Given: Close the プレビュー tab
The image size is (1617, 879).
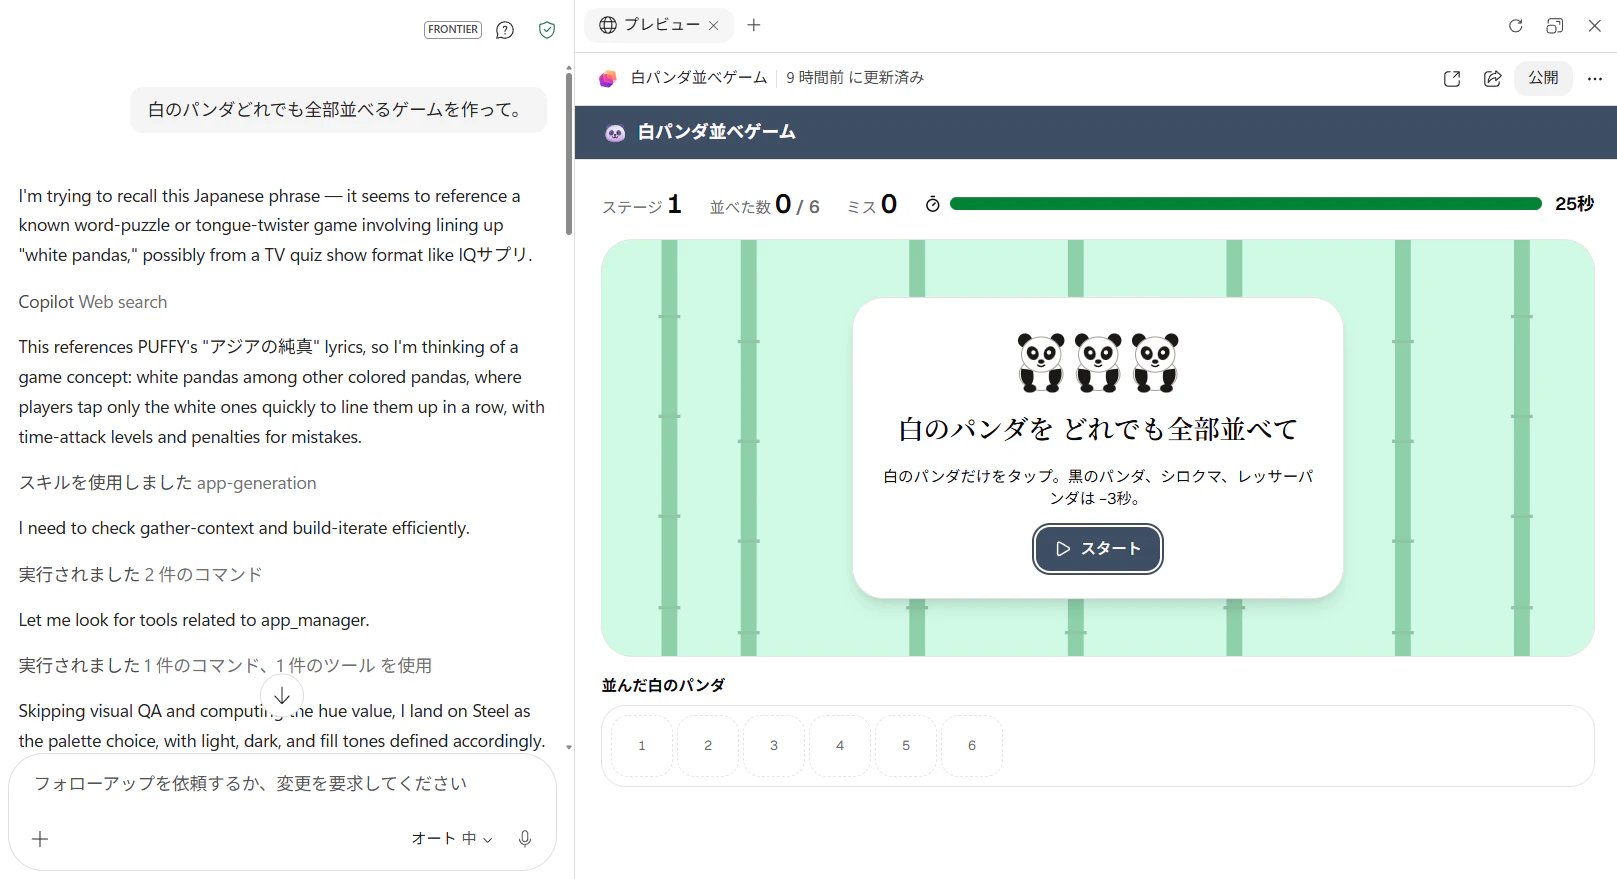Looking at the screenshot, I should (714, 26).
